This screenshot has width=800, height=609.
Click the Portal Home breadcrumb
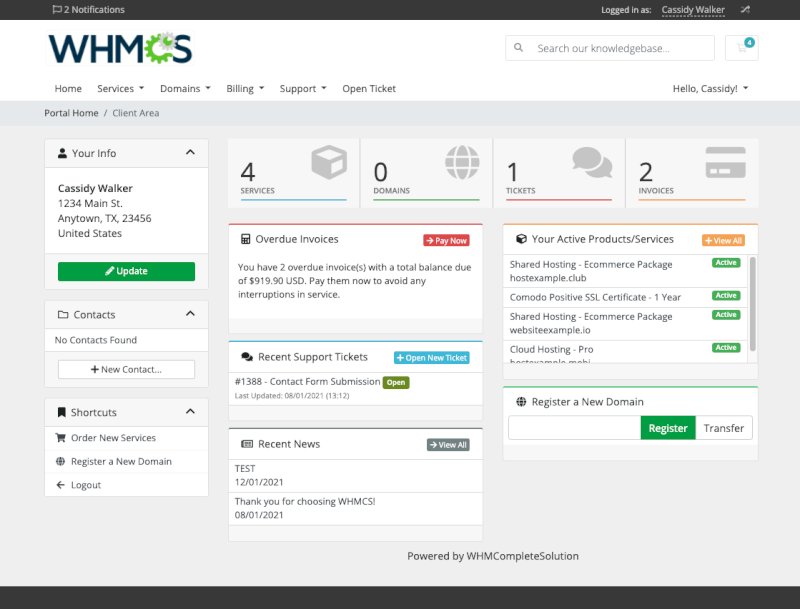click(x=71, y=113)
